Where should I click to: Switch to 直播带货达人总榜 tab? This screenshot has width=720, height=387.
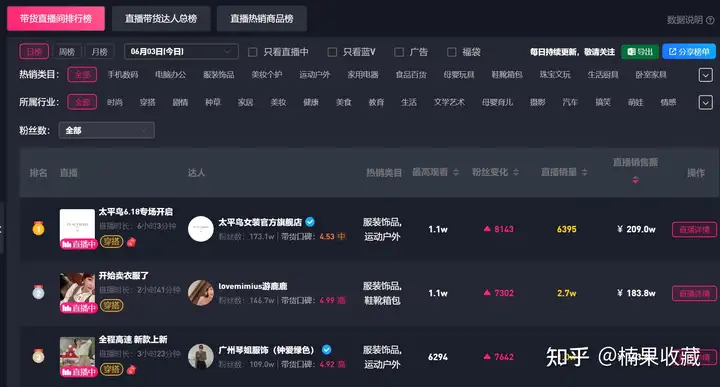(x=161, y=19)
